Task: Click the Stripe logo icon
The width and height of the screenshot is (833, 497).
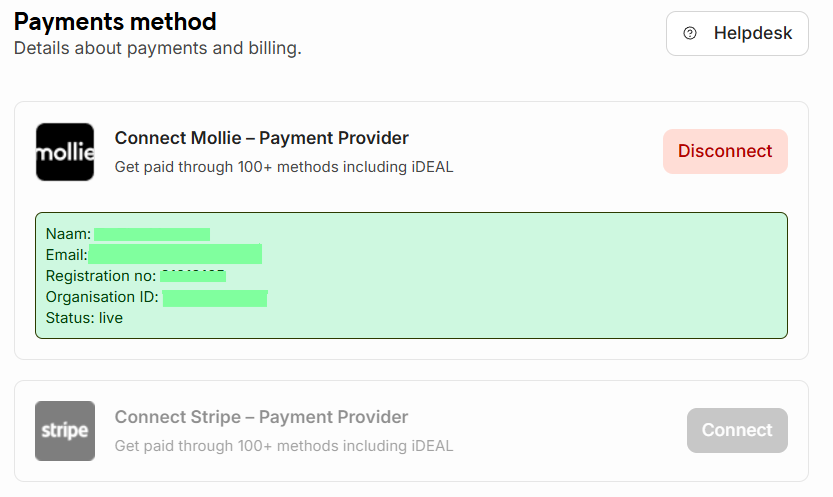Action: 65,431
